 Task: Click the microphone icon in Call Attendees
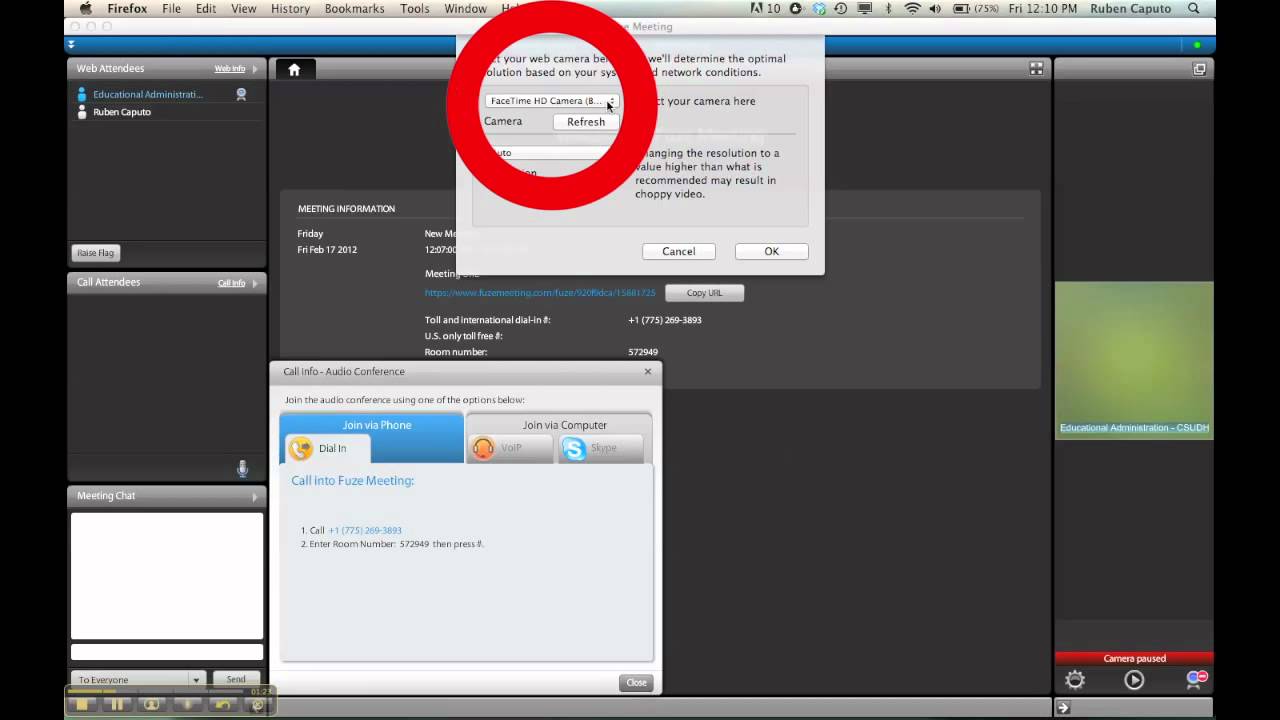(x=242, y=469)
